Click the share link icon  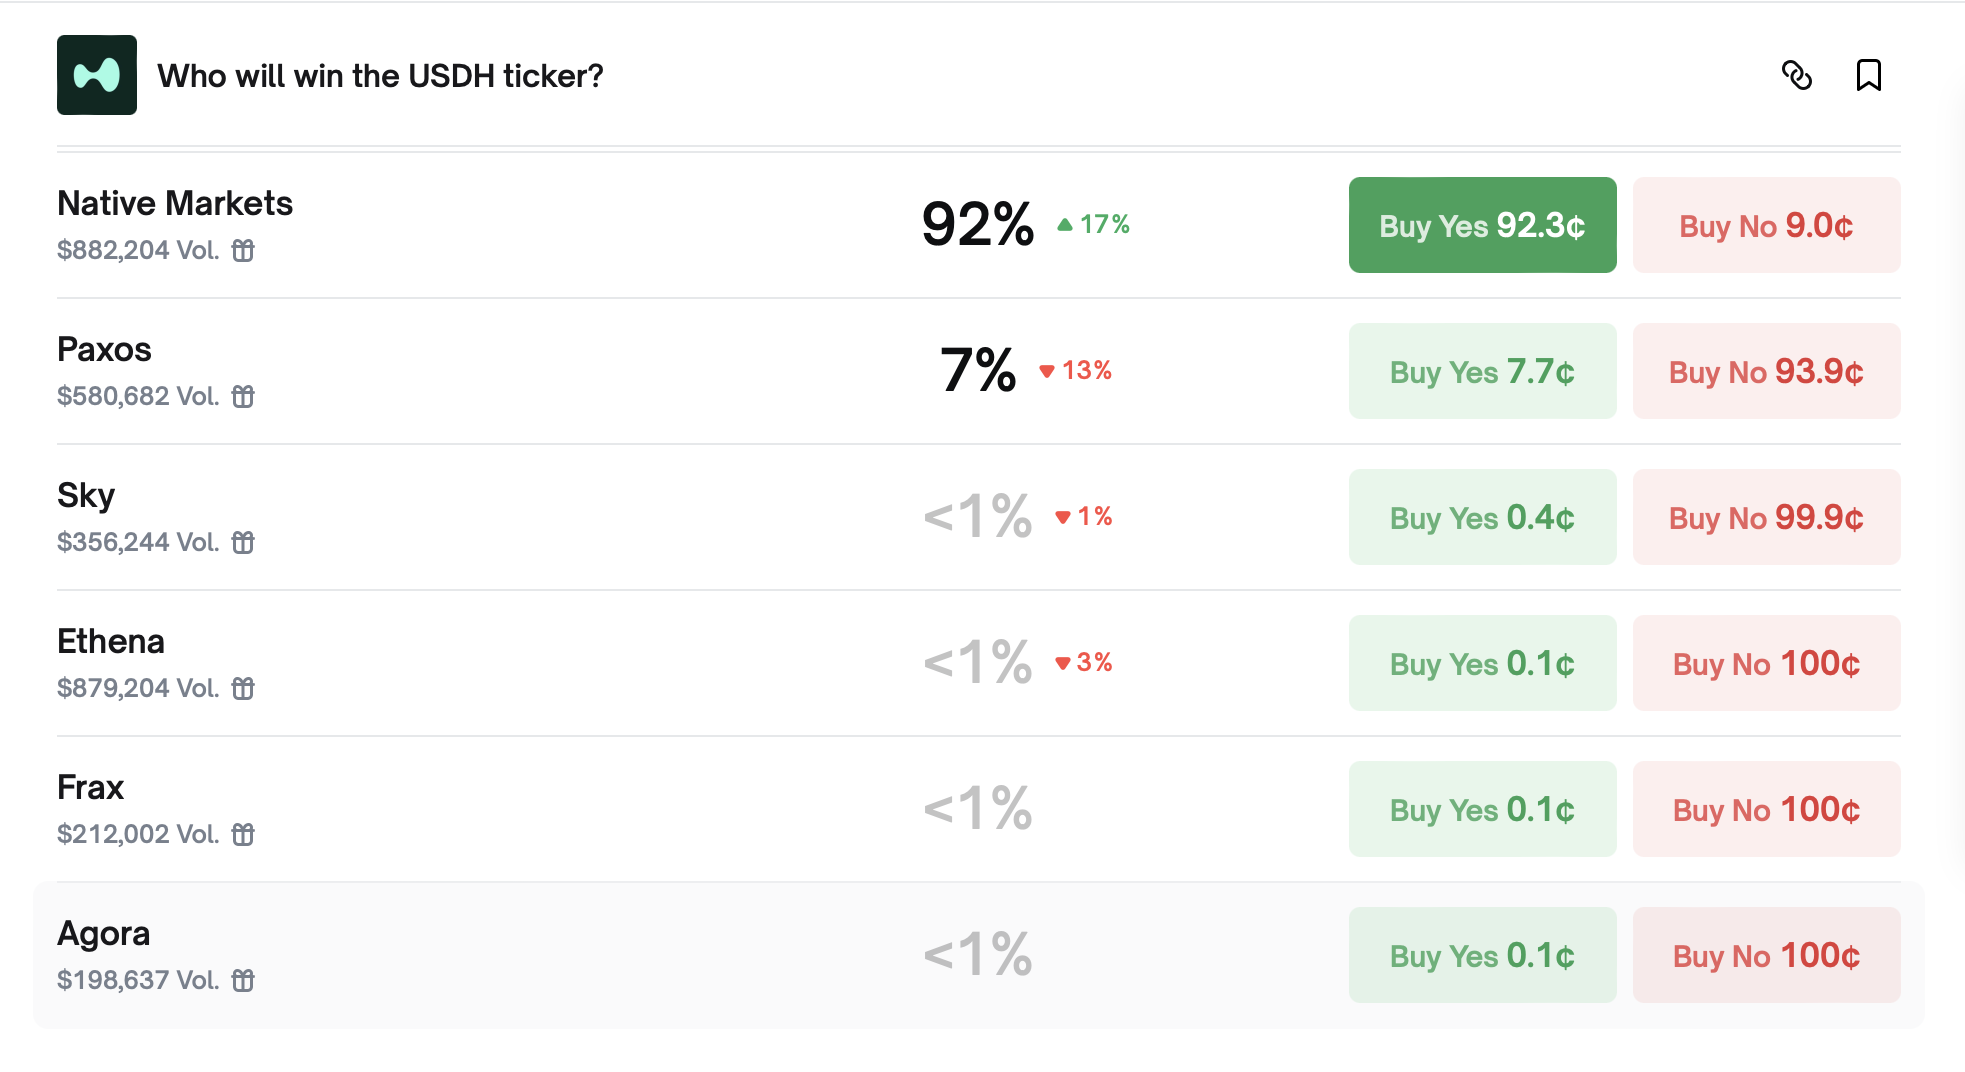coord(1799,77)
